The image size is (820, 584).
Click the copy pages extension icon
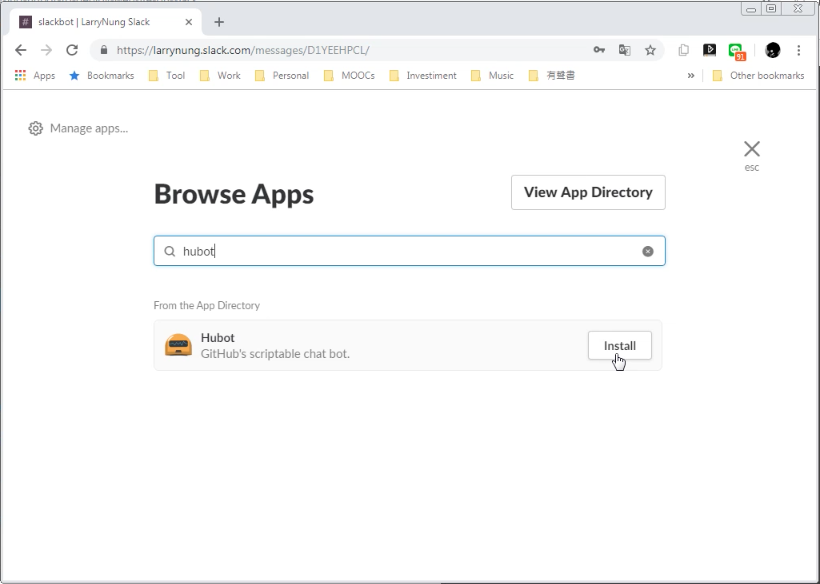pos(684,50)
